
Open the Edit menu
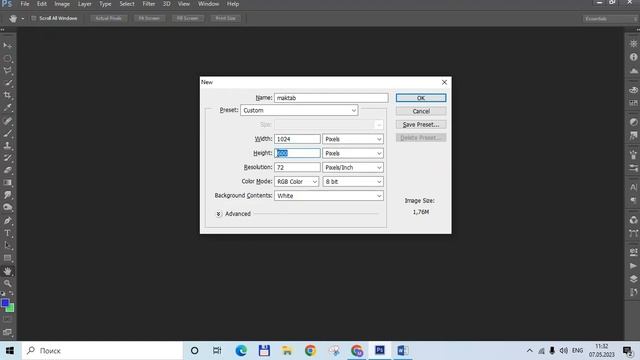42,4
